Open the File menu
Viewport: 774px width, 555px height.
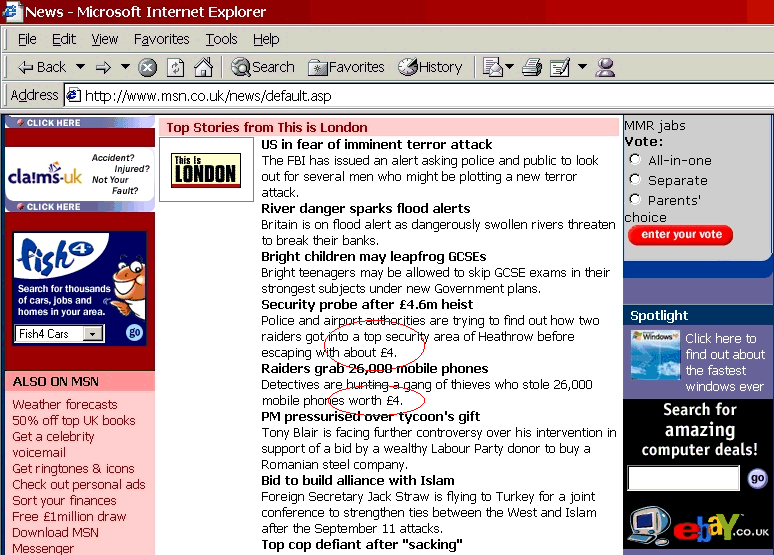[x=27, y=39]
